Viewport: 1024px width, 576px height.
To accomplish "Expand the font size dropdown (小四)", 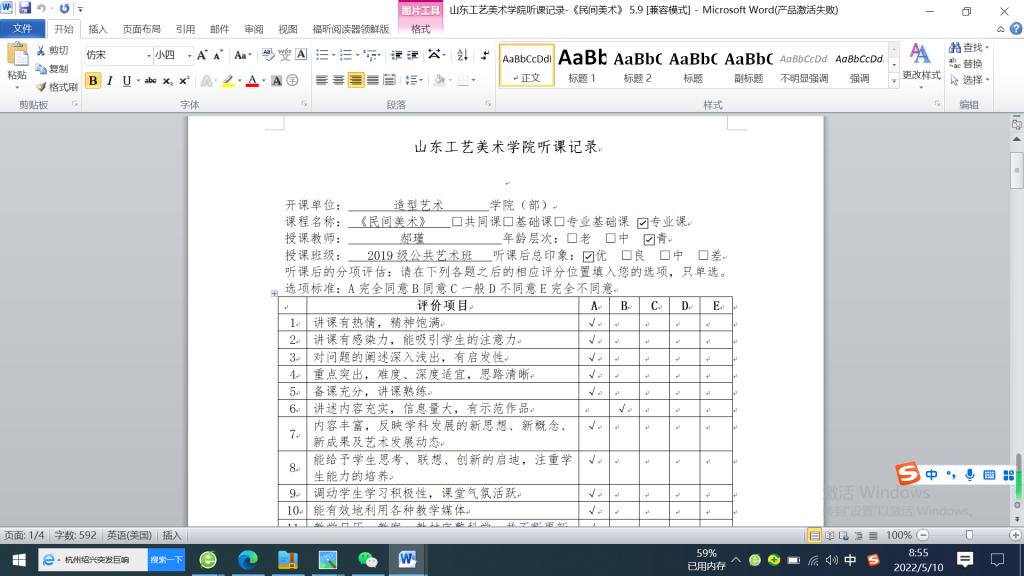I will (x=187, y=55).
